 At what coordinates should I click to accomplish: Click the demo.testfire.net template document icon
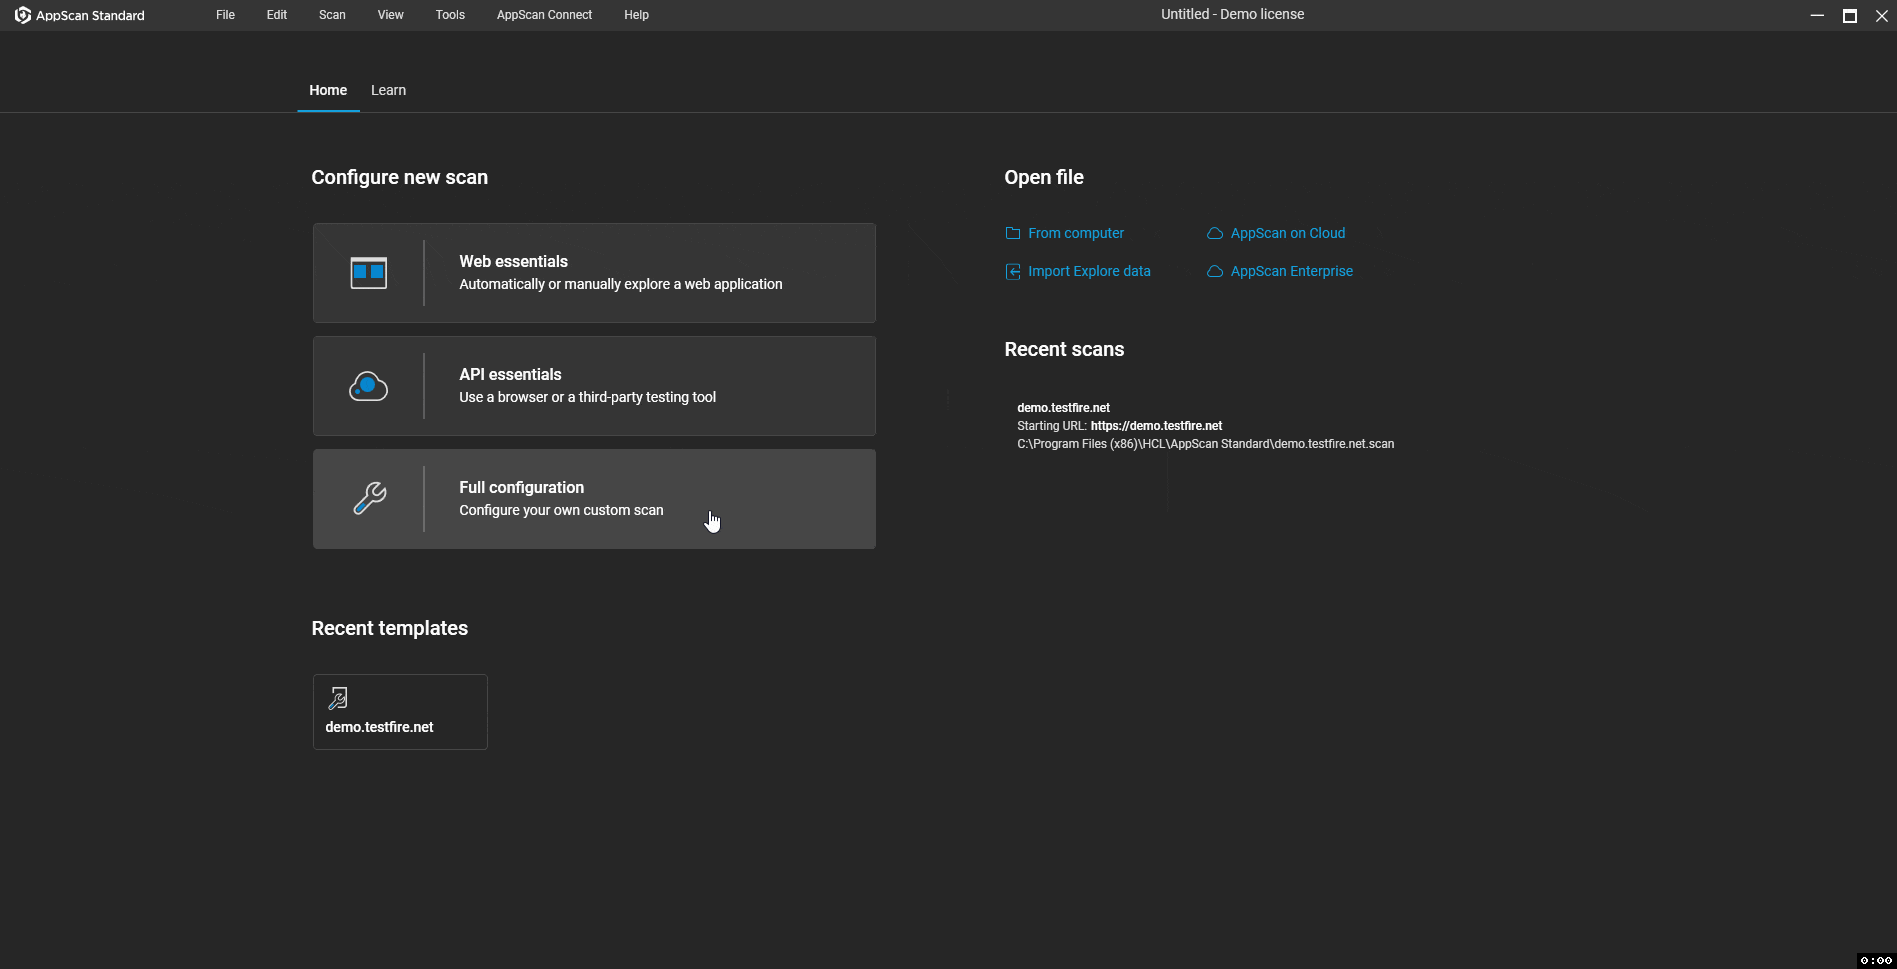(x=338, y=698)
